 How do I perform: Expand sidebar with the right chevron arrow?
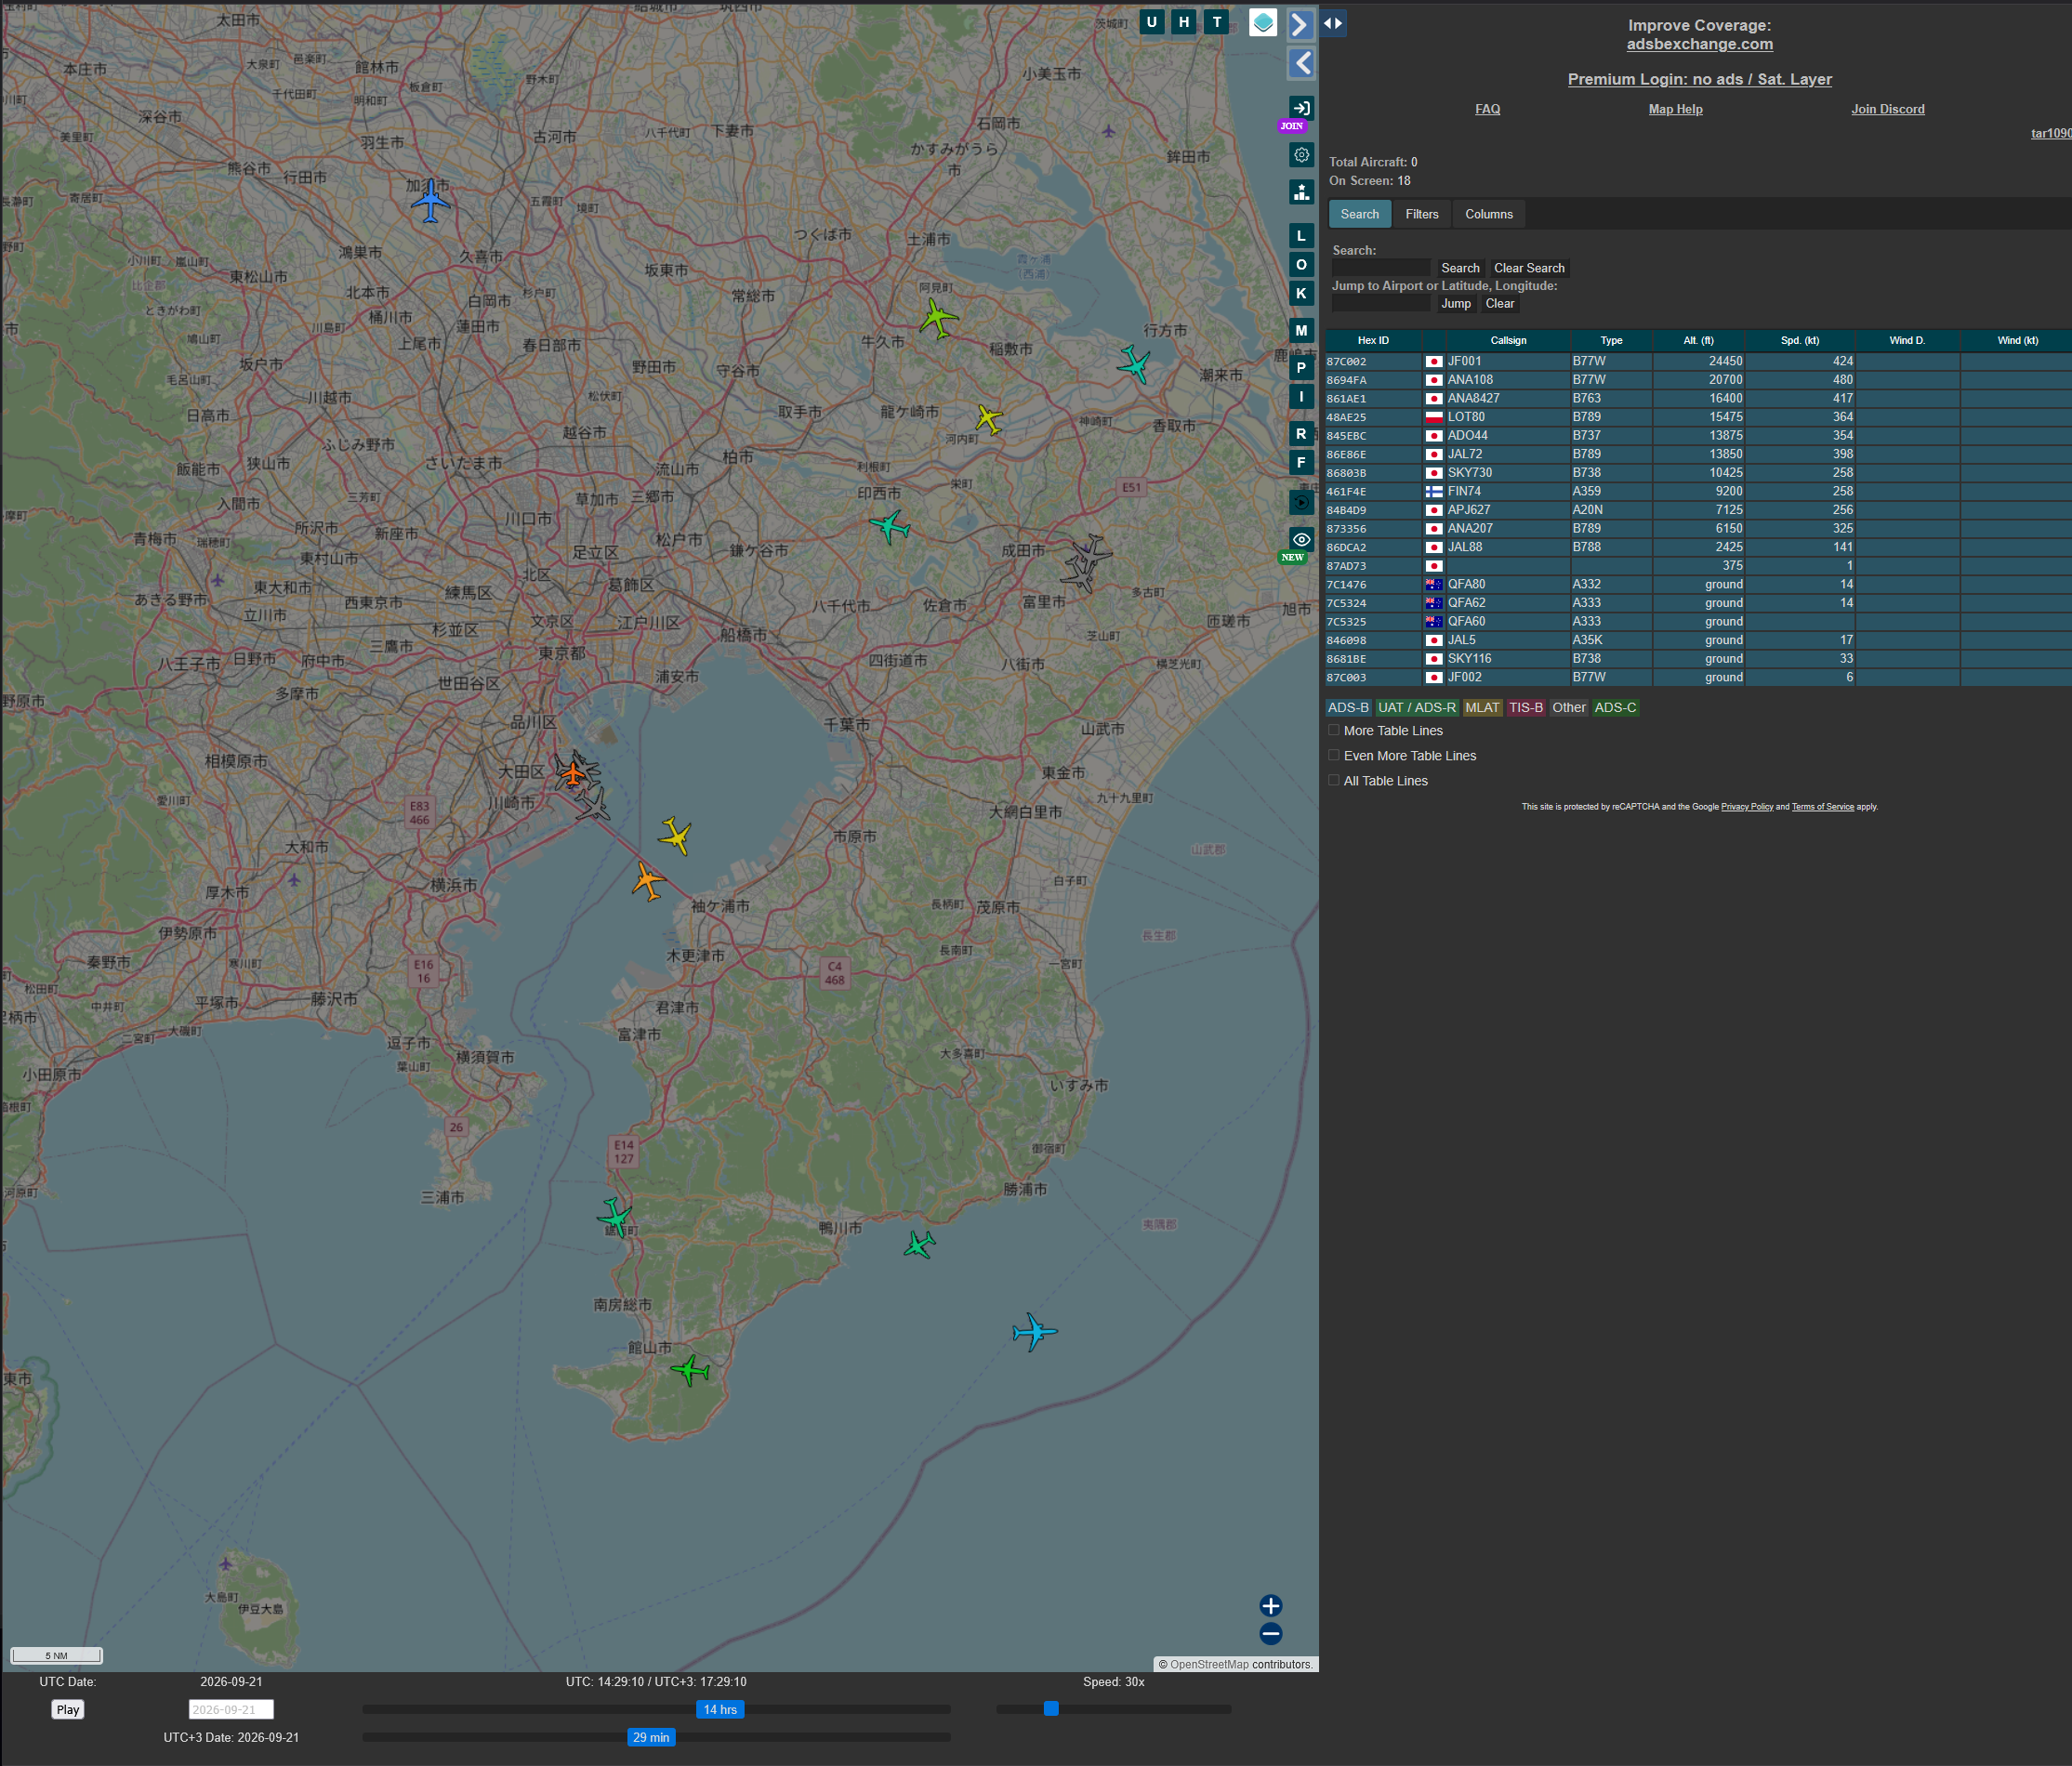tap(1300, 24)
